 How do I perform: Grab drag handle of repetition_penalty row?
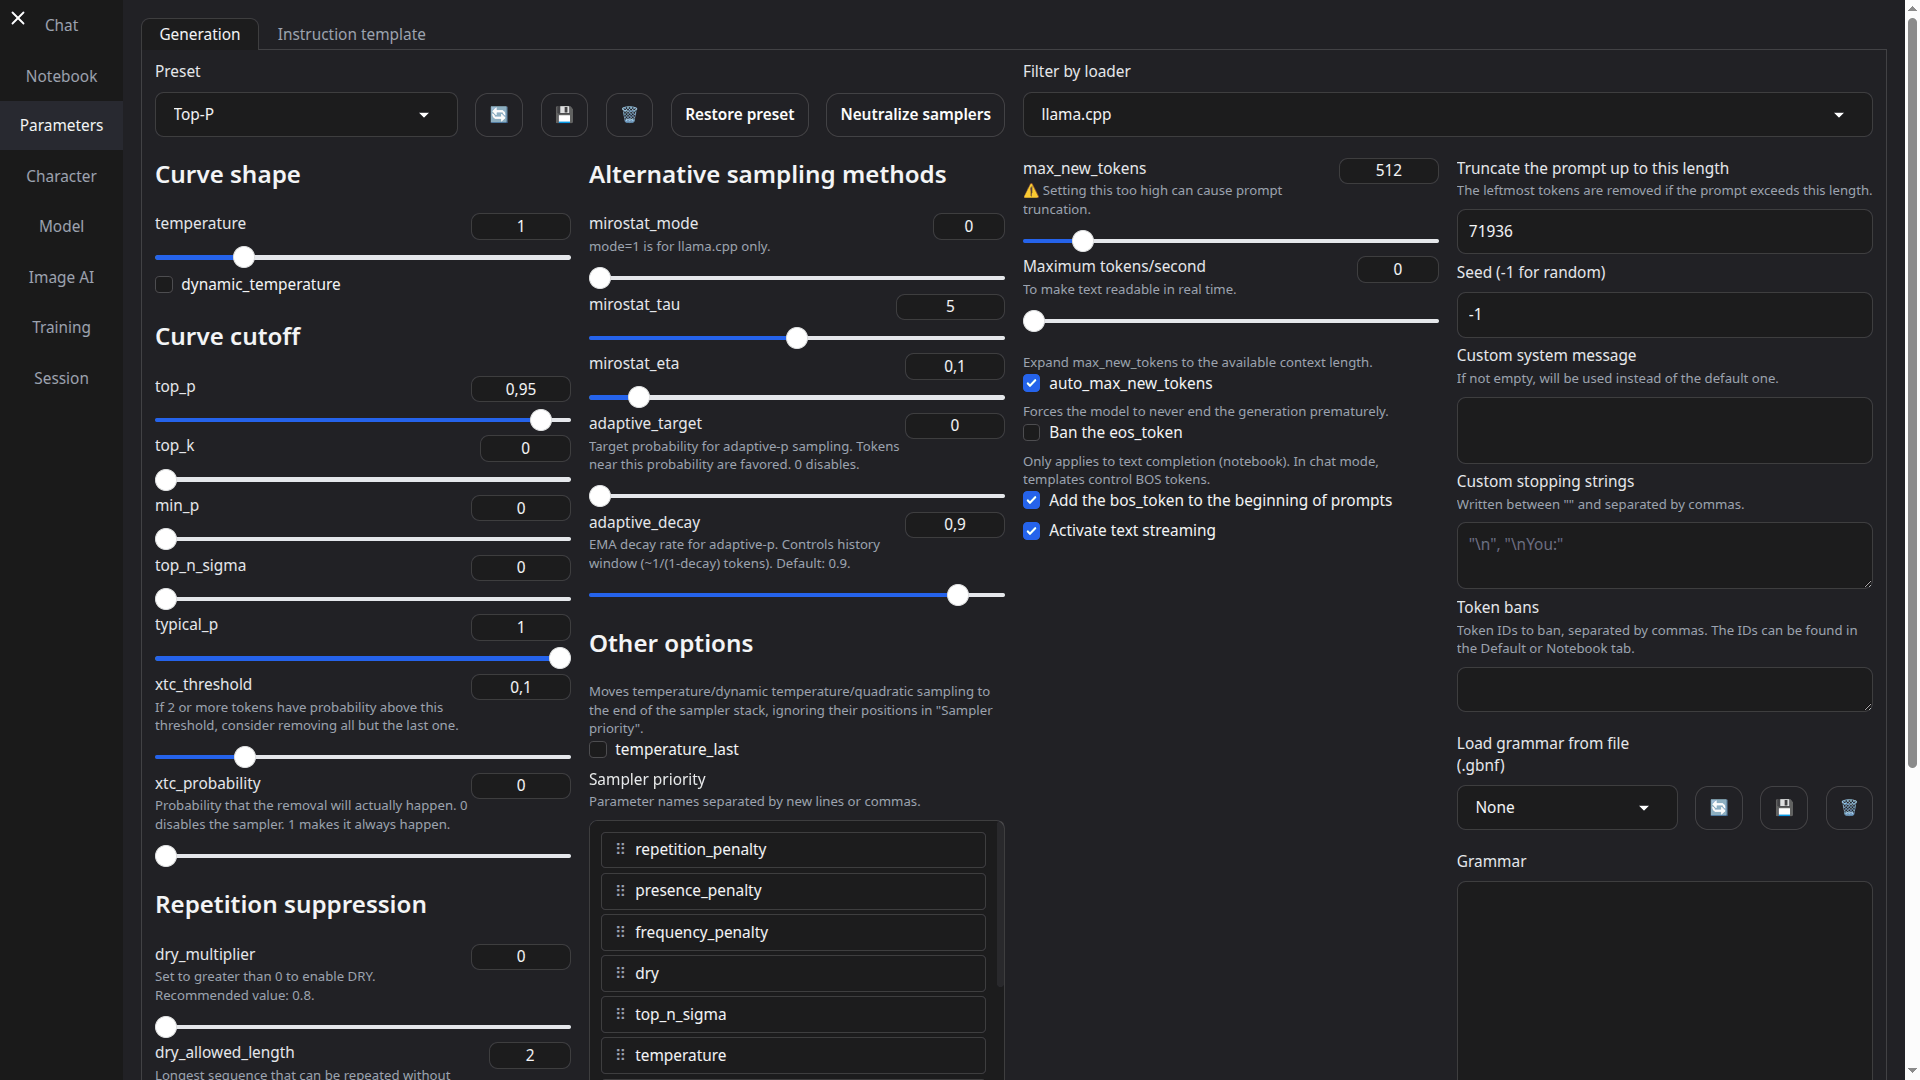620,849
